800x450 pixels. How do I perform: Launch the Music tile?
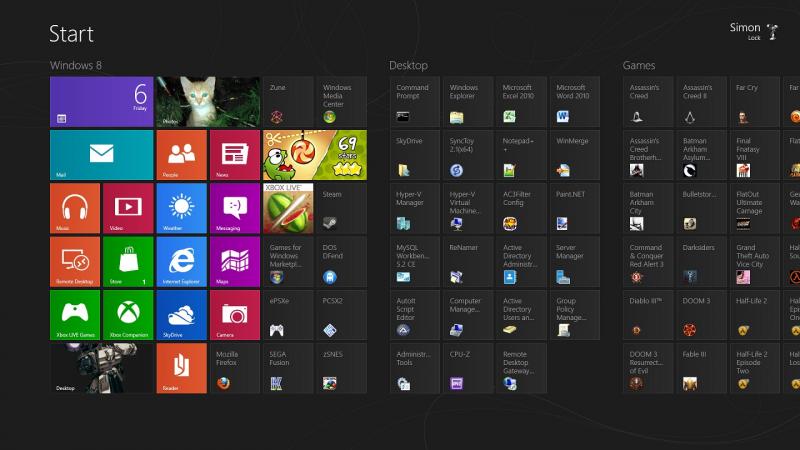coord(75,208)
